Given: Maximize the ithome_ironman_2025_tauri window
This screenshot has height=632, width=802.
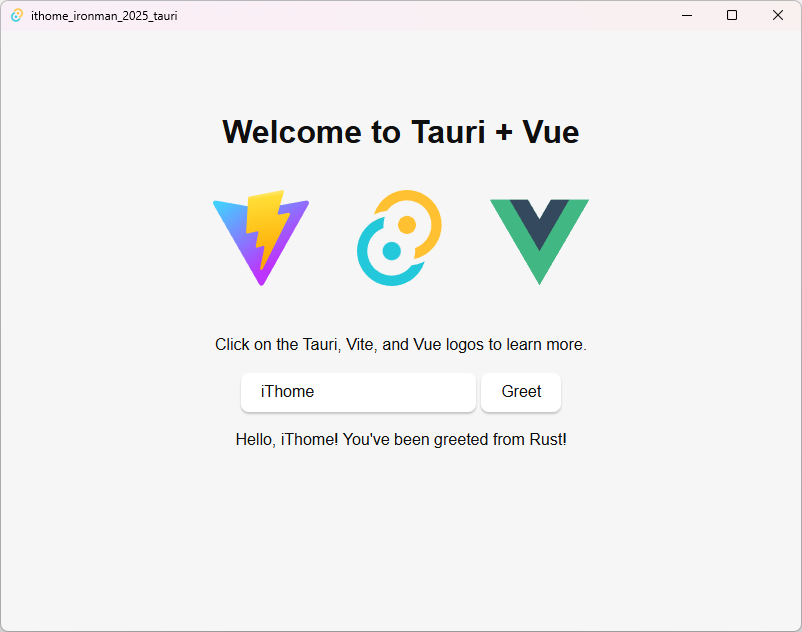Looking at the screenshot, I should pyautogui.click(x=732, y=15).
